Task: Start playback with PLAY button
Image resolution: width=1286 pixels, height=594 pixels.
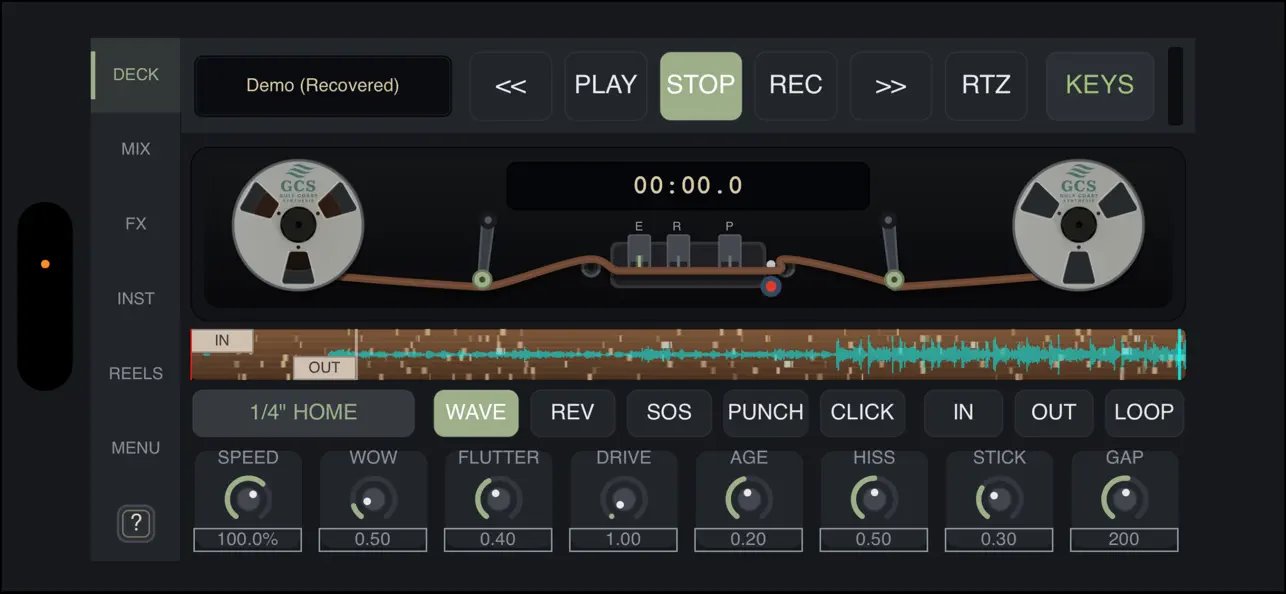Action: (x=606, y=86)
